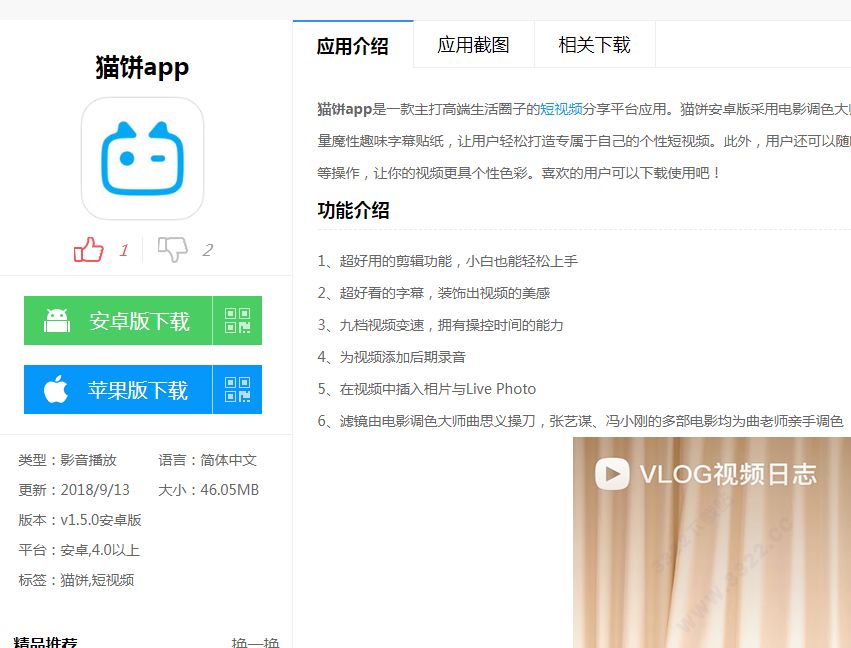Click the play icon beside VLOG视频日志

tap(612, 474)
